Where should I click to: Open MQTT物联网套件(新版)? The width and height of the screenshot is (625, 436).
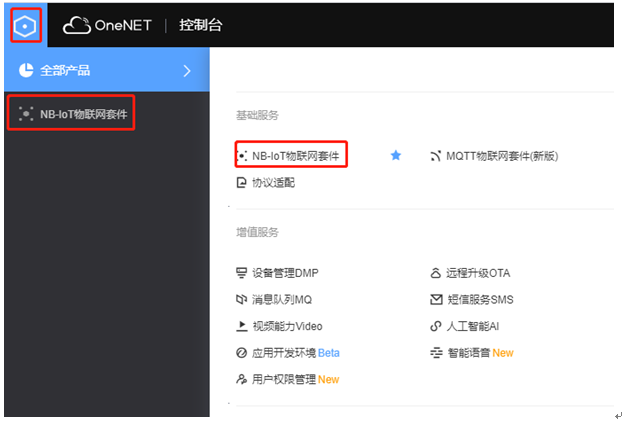(x=502, y=156)
